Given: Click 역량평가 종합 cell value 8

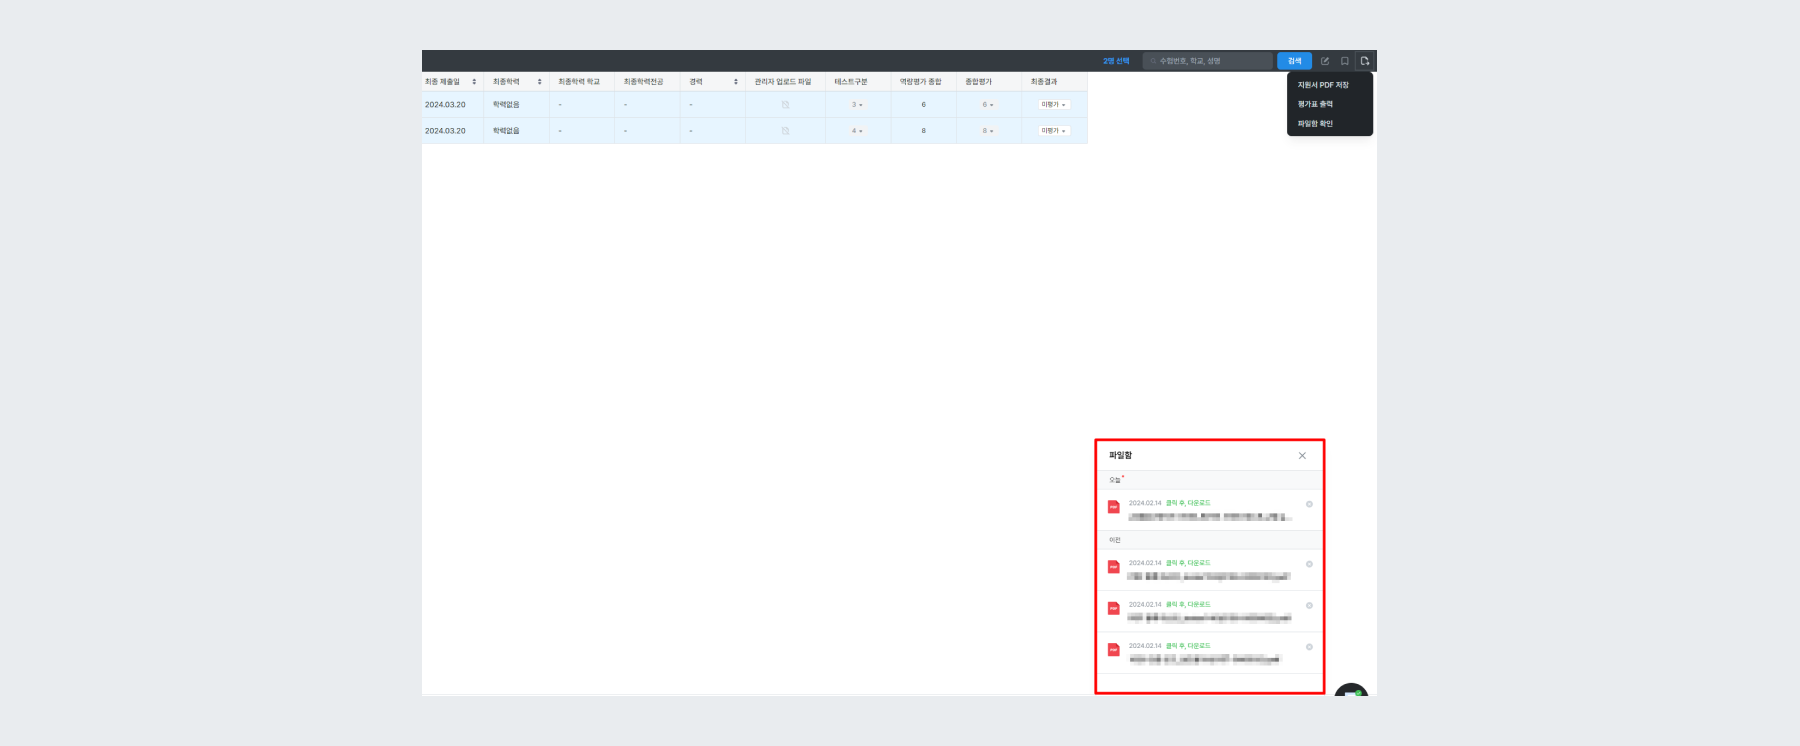Looking at the screenshot, I should (x=923, y=131).
